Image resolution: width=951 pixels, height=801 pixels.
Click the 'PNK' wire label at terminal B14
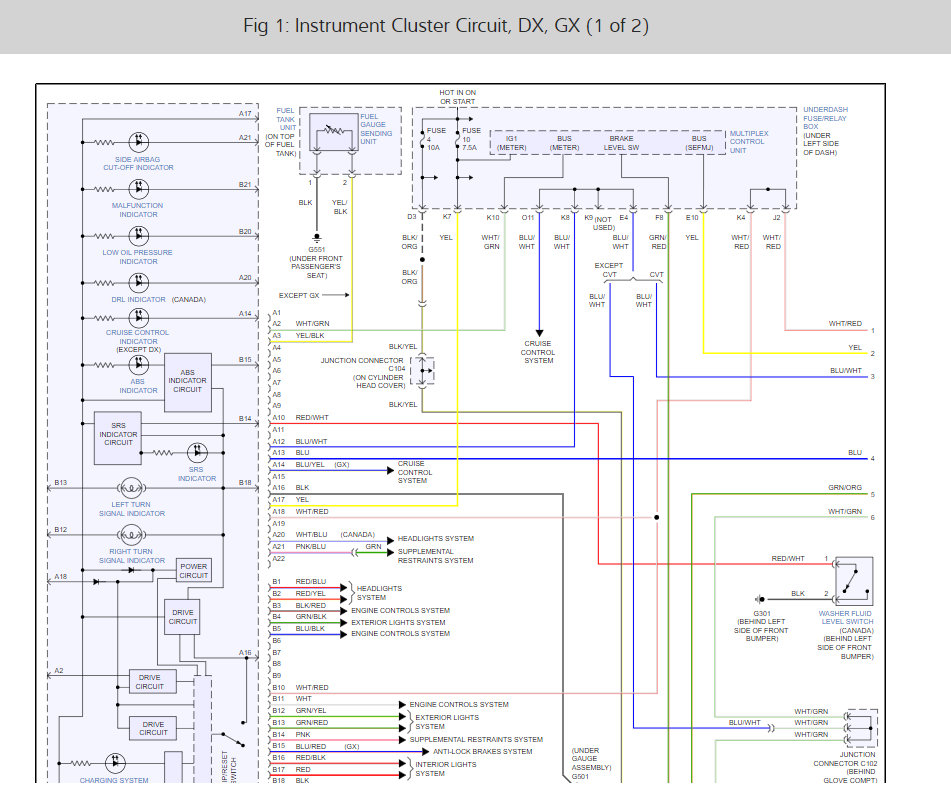pos(303,734)
